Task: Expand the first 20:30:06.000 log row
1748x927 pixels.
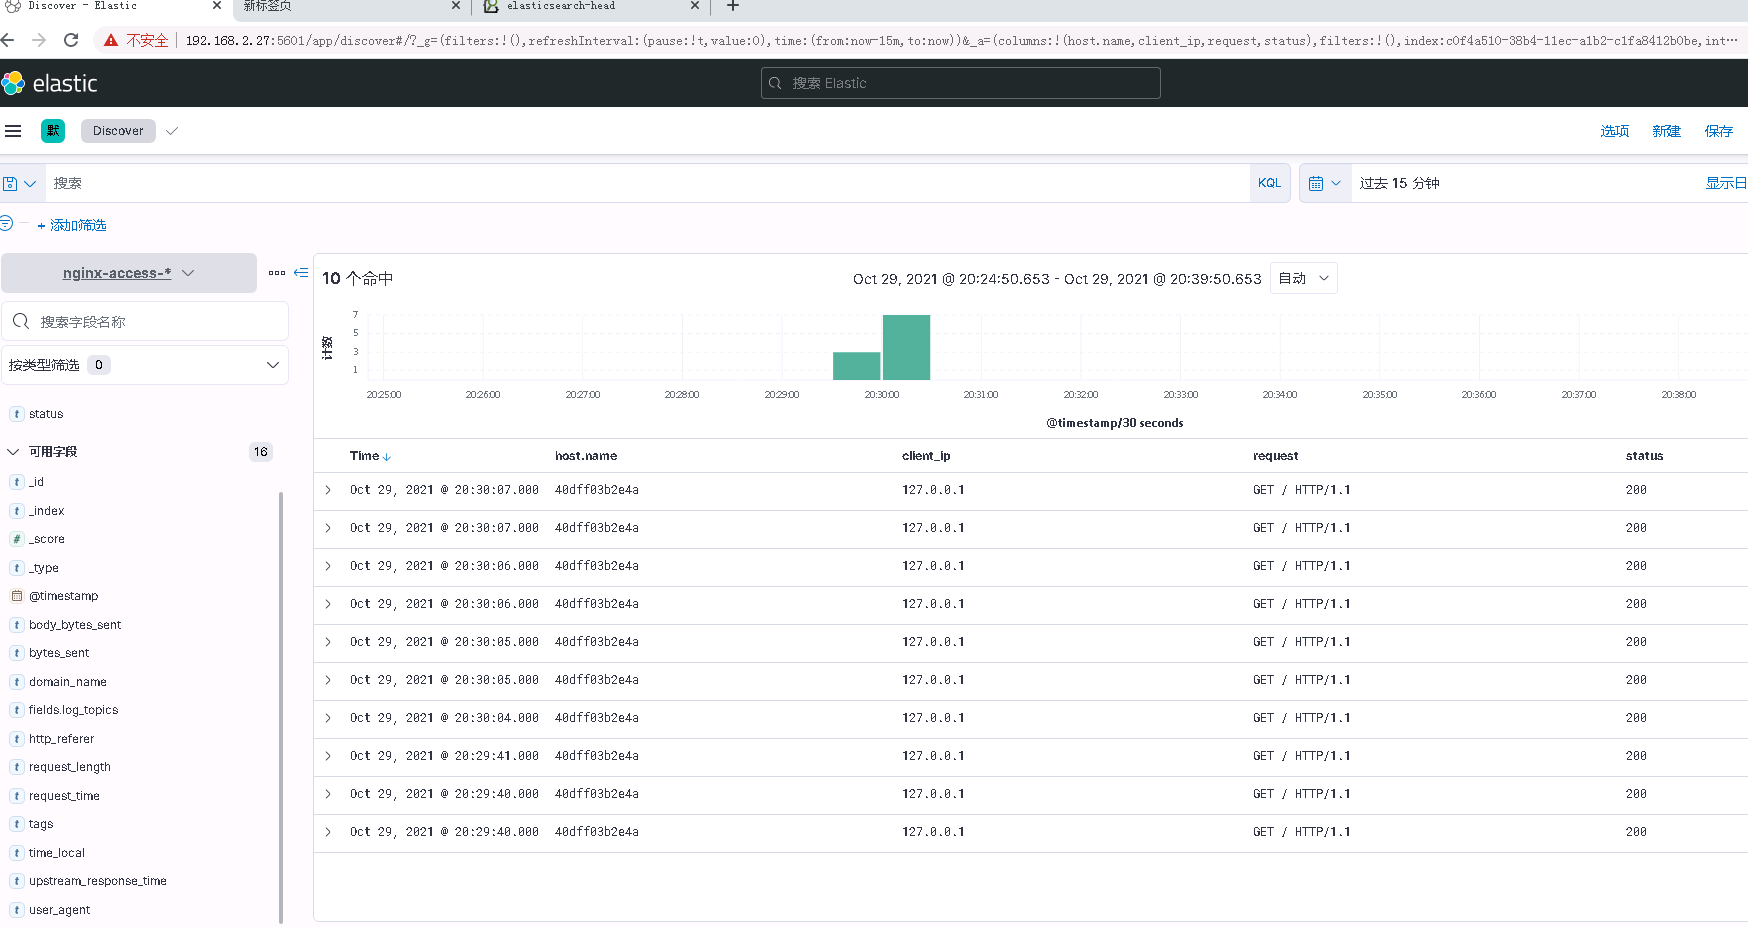Action: click(x=328, y=566)
